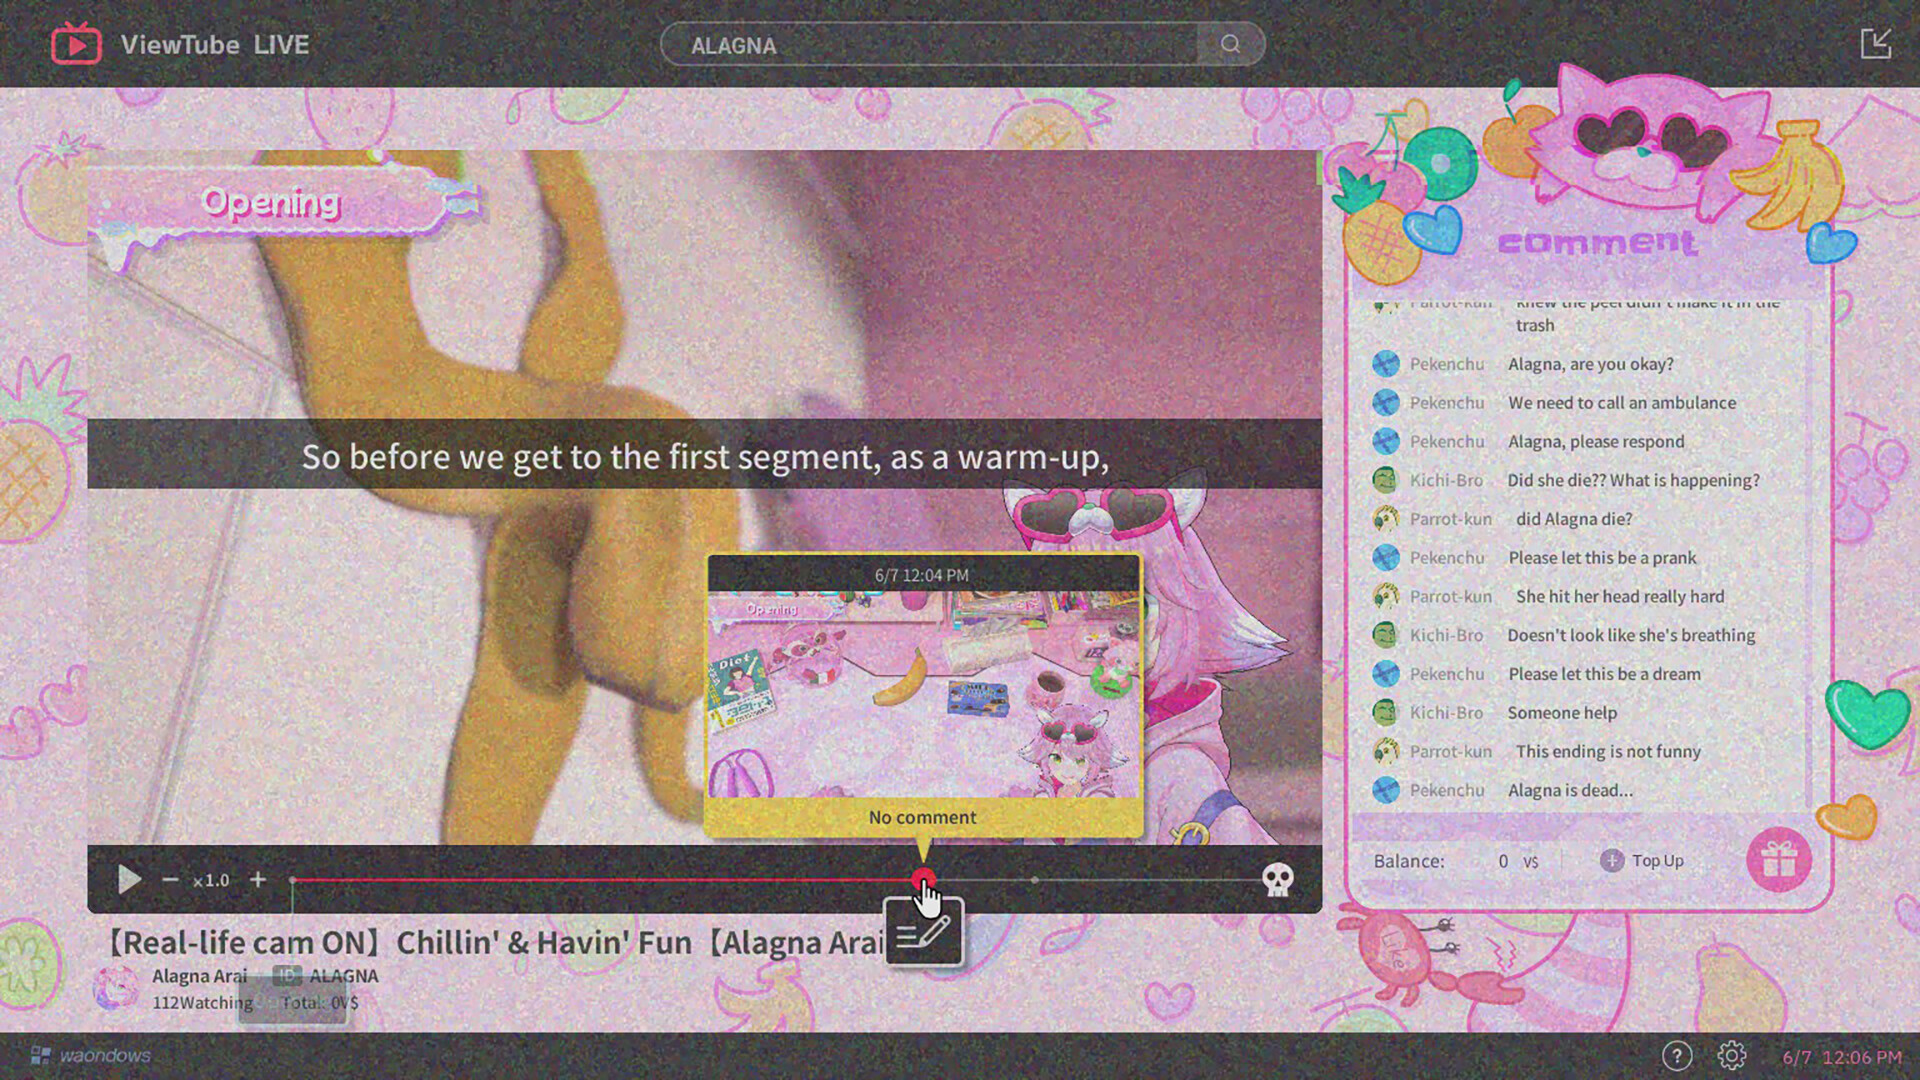Click the magnifier icon to search ALAGNA

(1229, 44)
